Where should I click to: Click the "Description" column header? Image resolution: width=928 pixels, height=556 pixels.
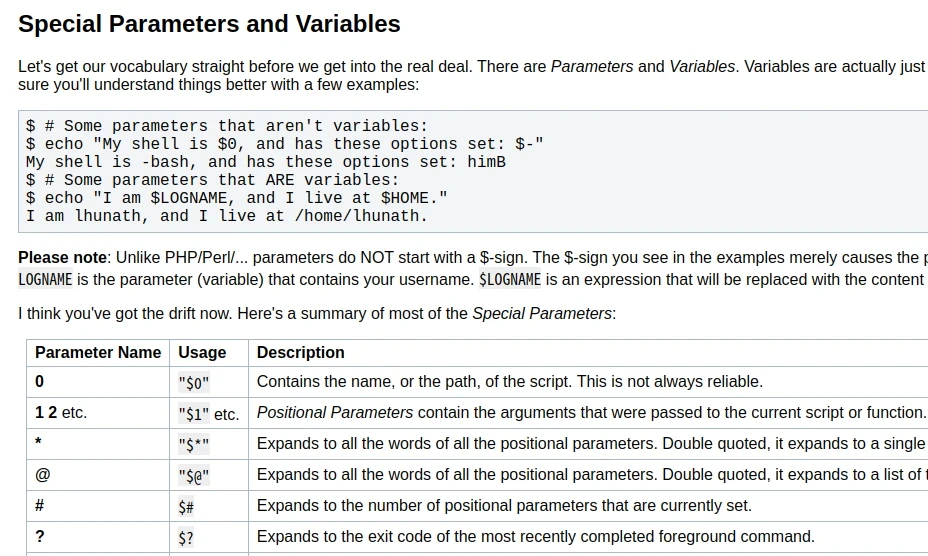tap(300, 353)
